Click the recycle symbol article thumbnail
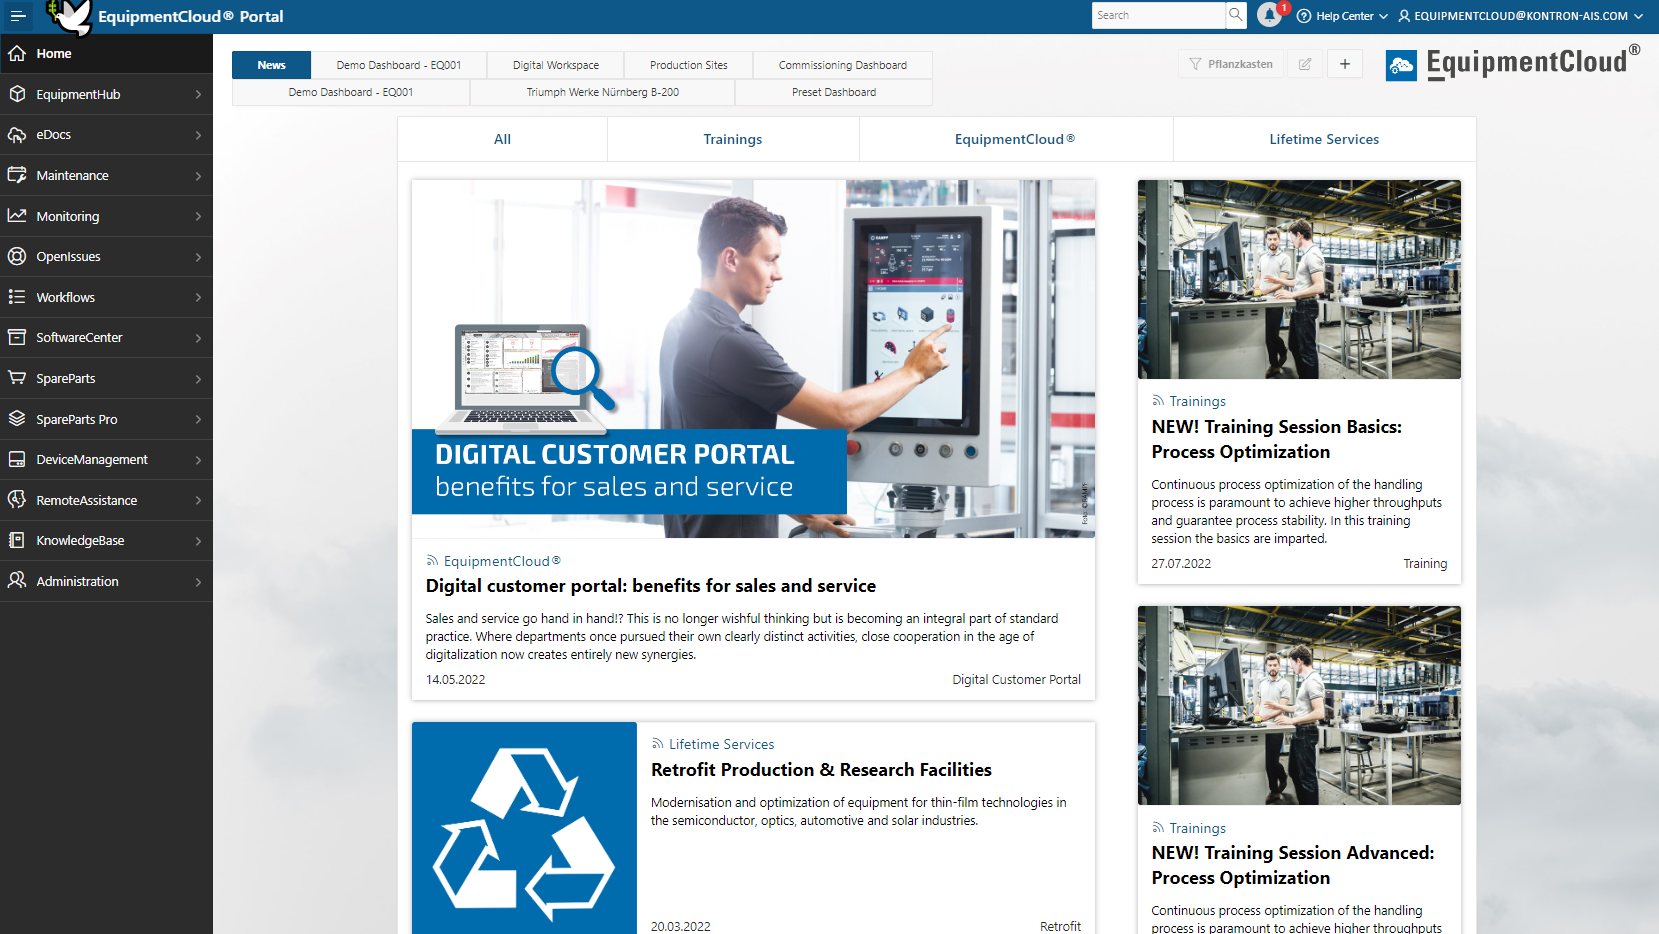1659x934 pixels. pos(524,830)
